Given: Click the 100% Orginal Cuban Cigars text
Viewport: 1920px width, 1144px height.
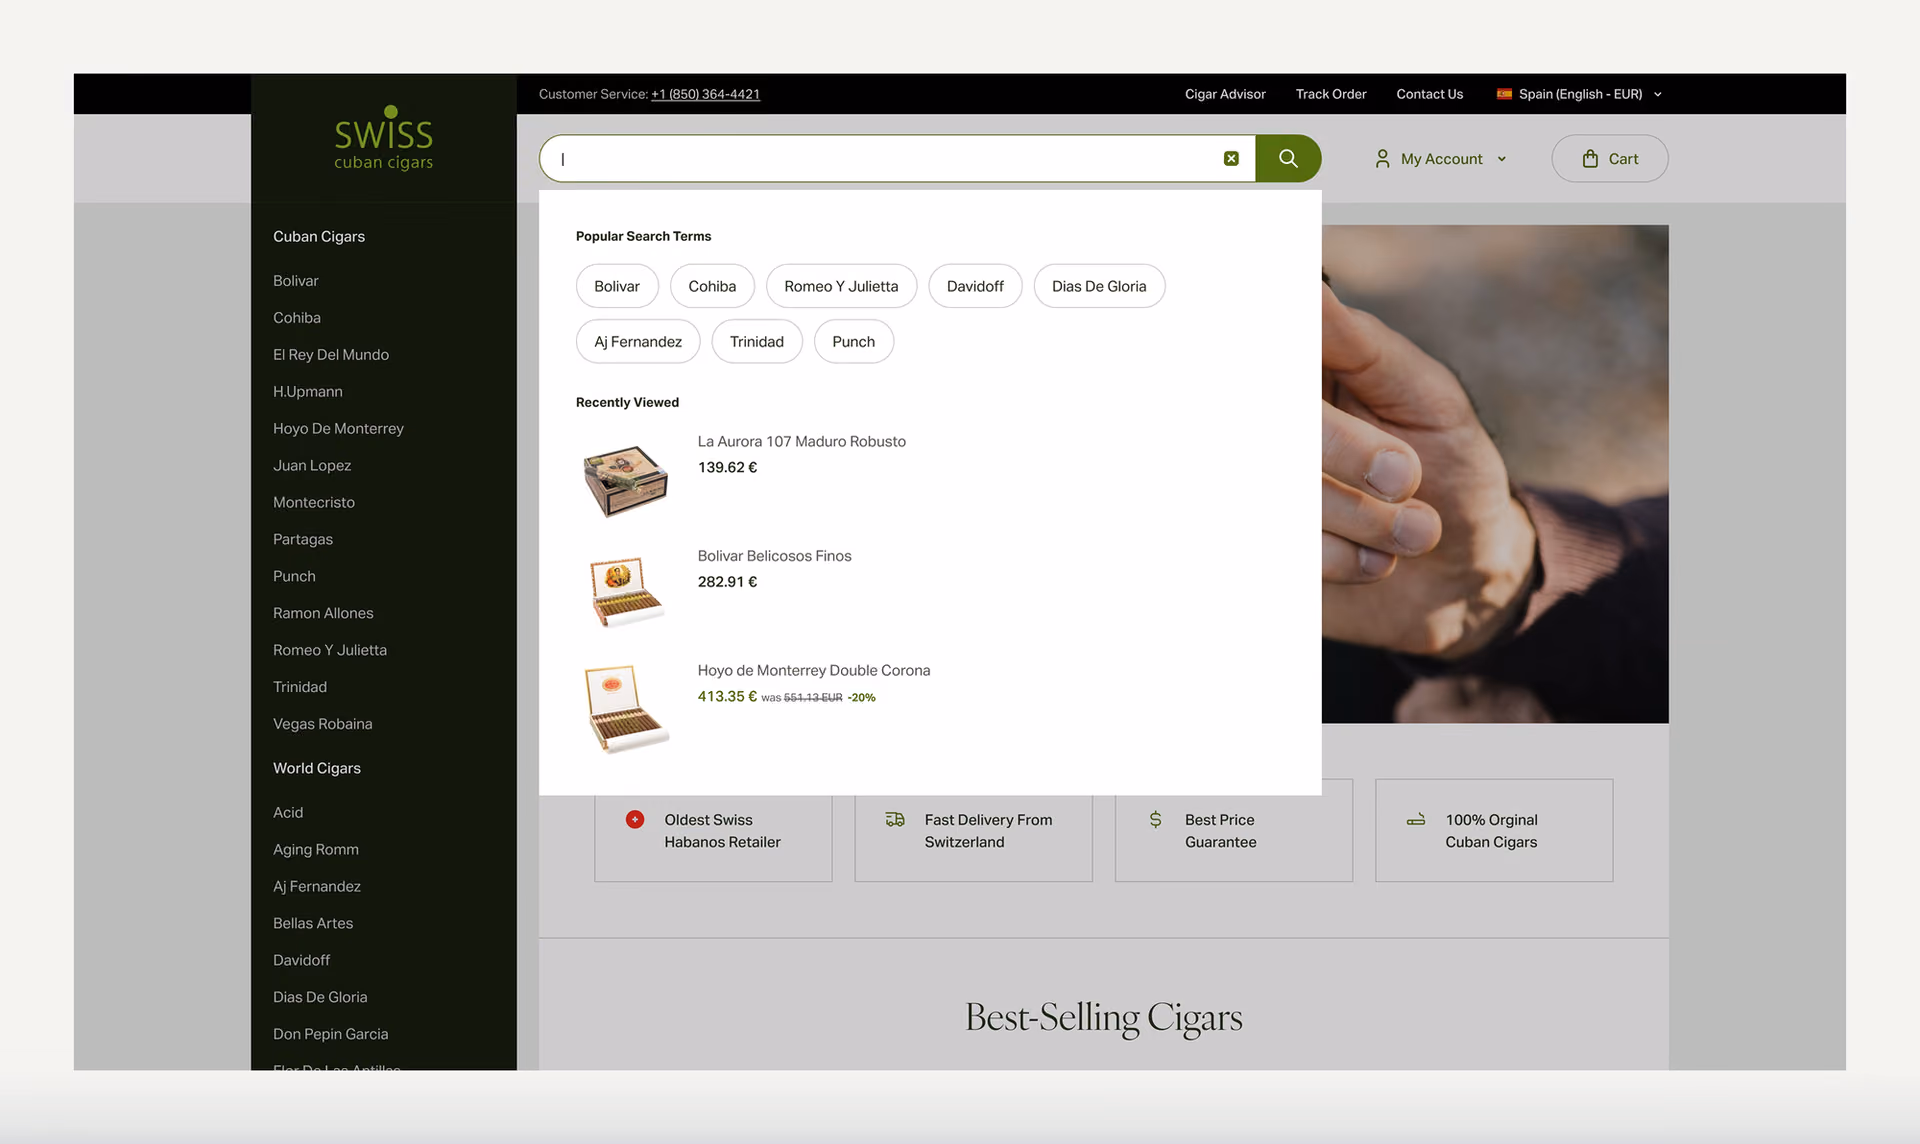Looking at the screenshot, I should tap(1491, 831).
